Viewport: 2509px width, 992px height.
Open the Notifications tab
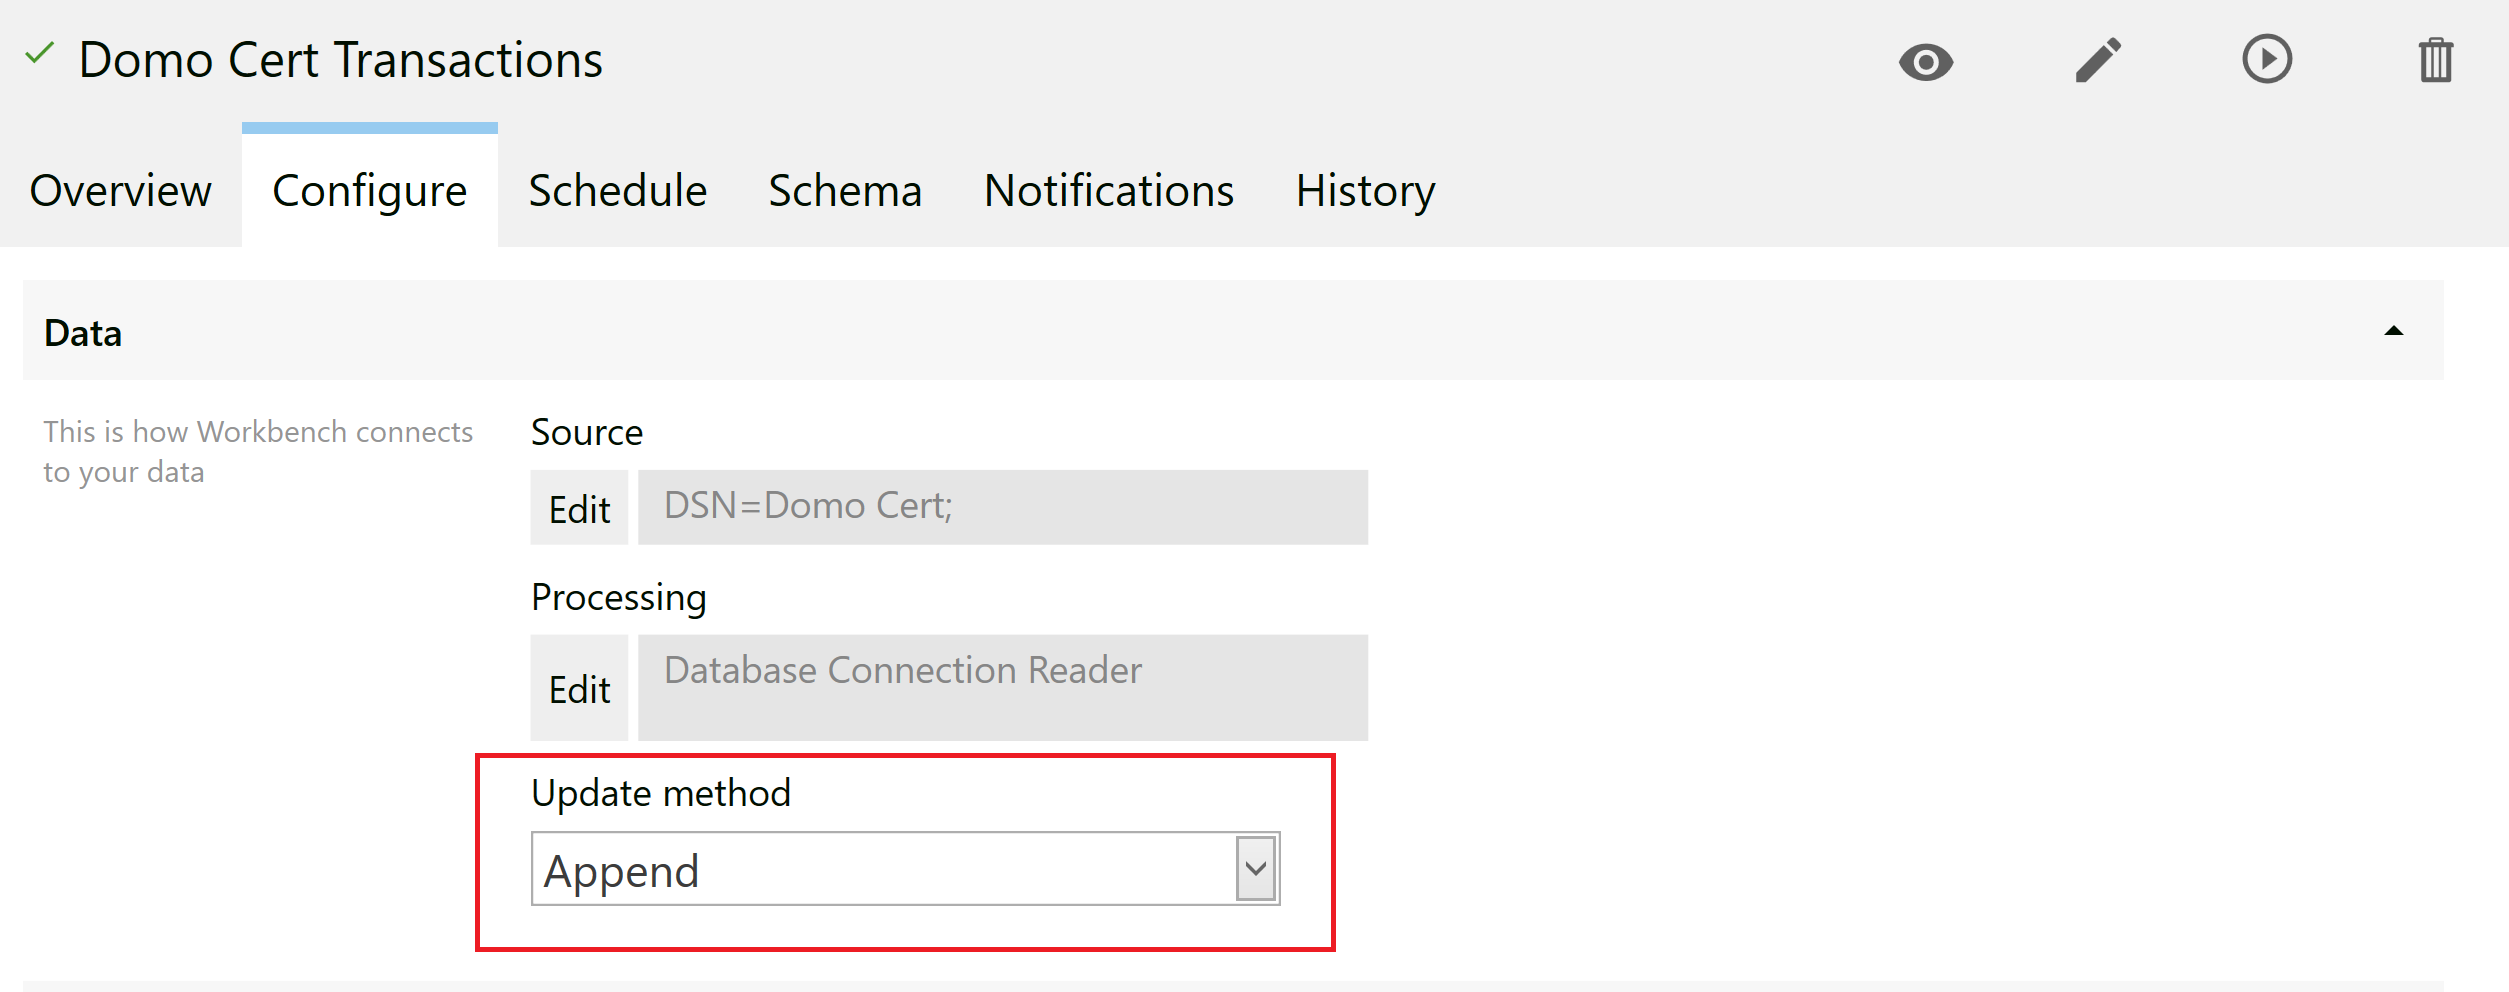tap(1108, 191)
